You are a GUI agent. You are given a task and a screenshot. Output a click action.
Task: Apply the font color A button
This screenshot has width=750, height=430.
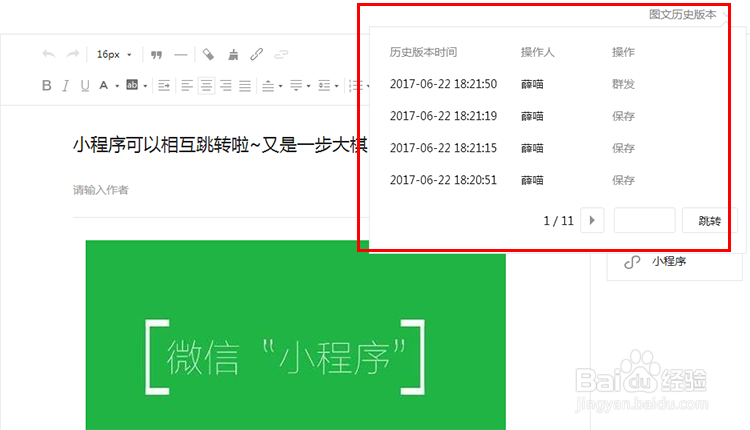pos(103,86)
